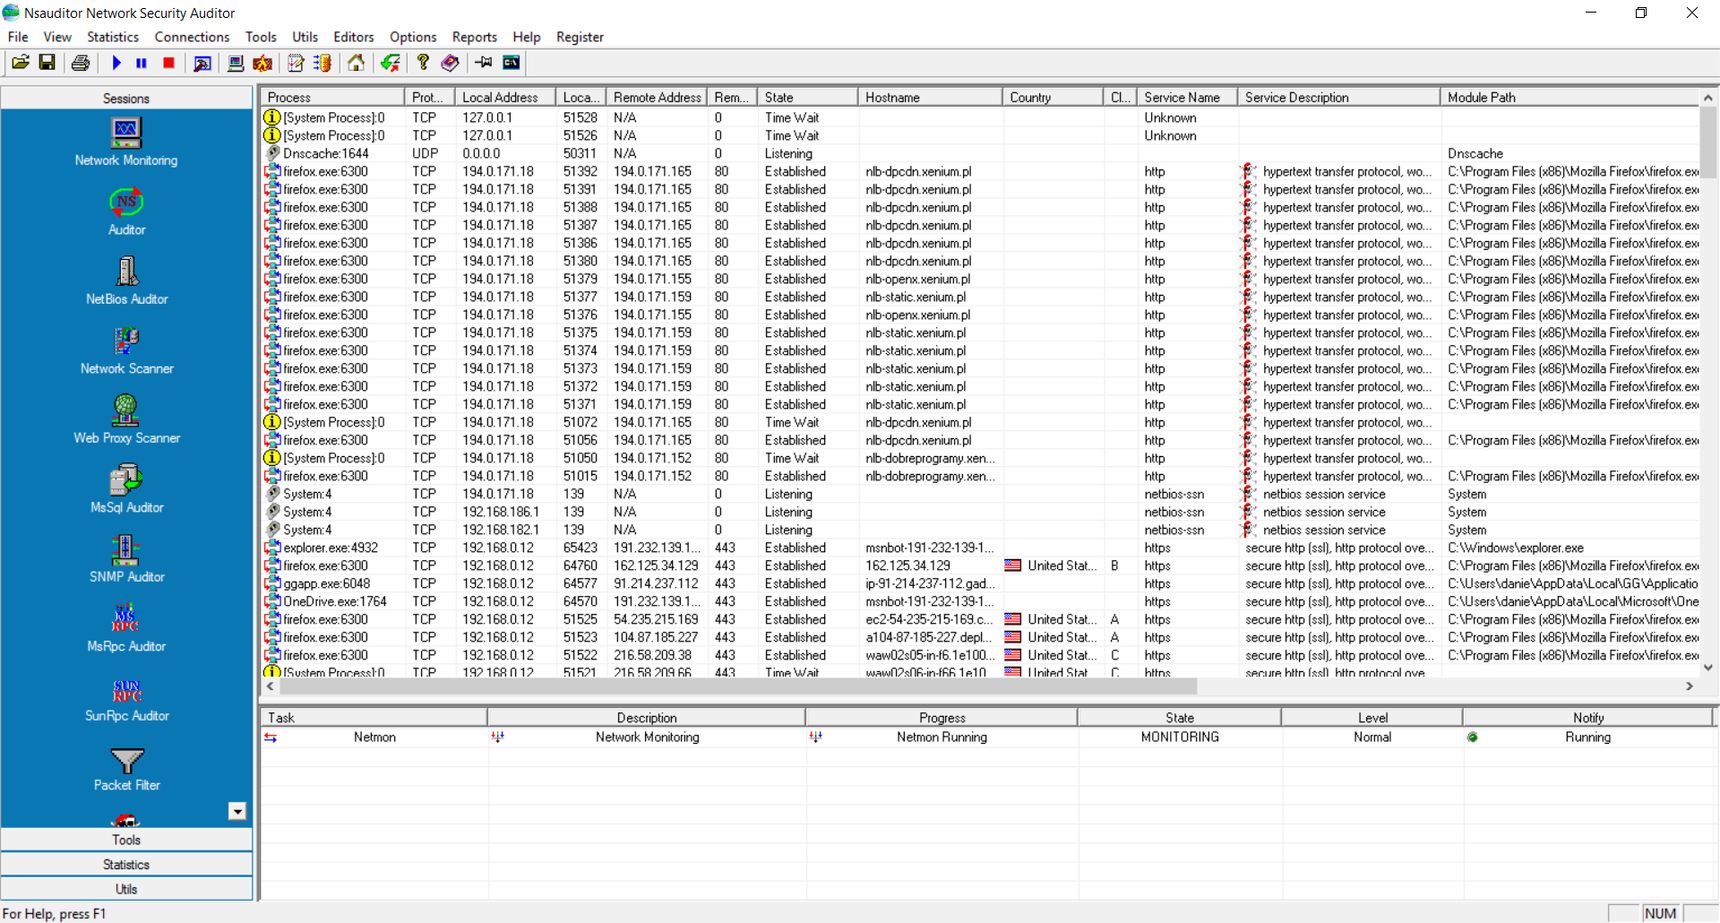The image size is (1720, 923).
Task: Click the computer monitor toolbar icon
Action: [x=236, y=63]
